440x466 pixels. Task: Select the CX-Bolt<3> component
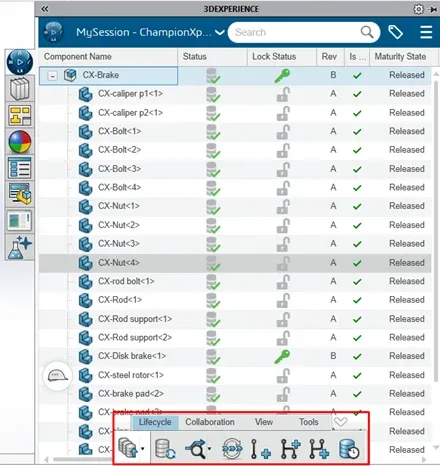(119, 169)
